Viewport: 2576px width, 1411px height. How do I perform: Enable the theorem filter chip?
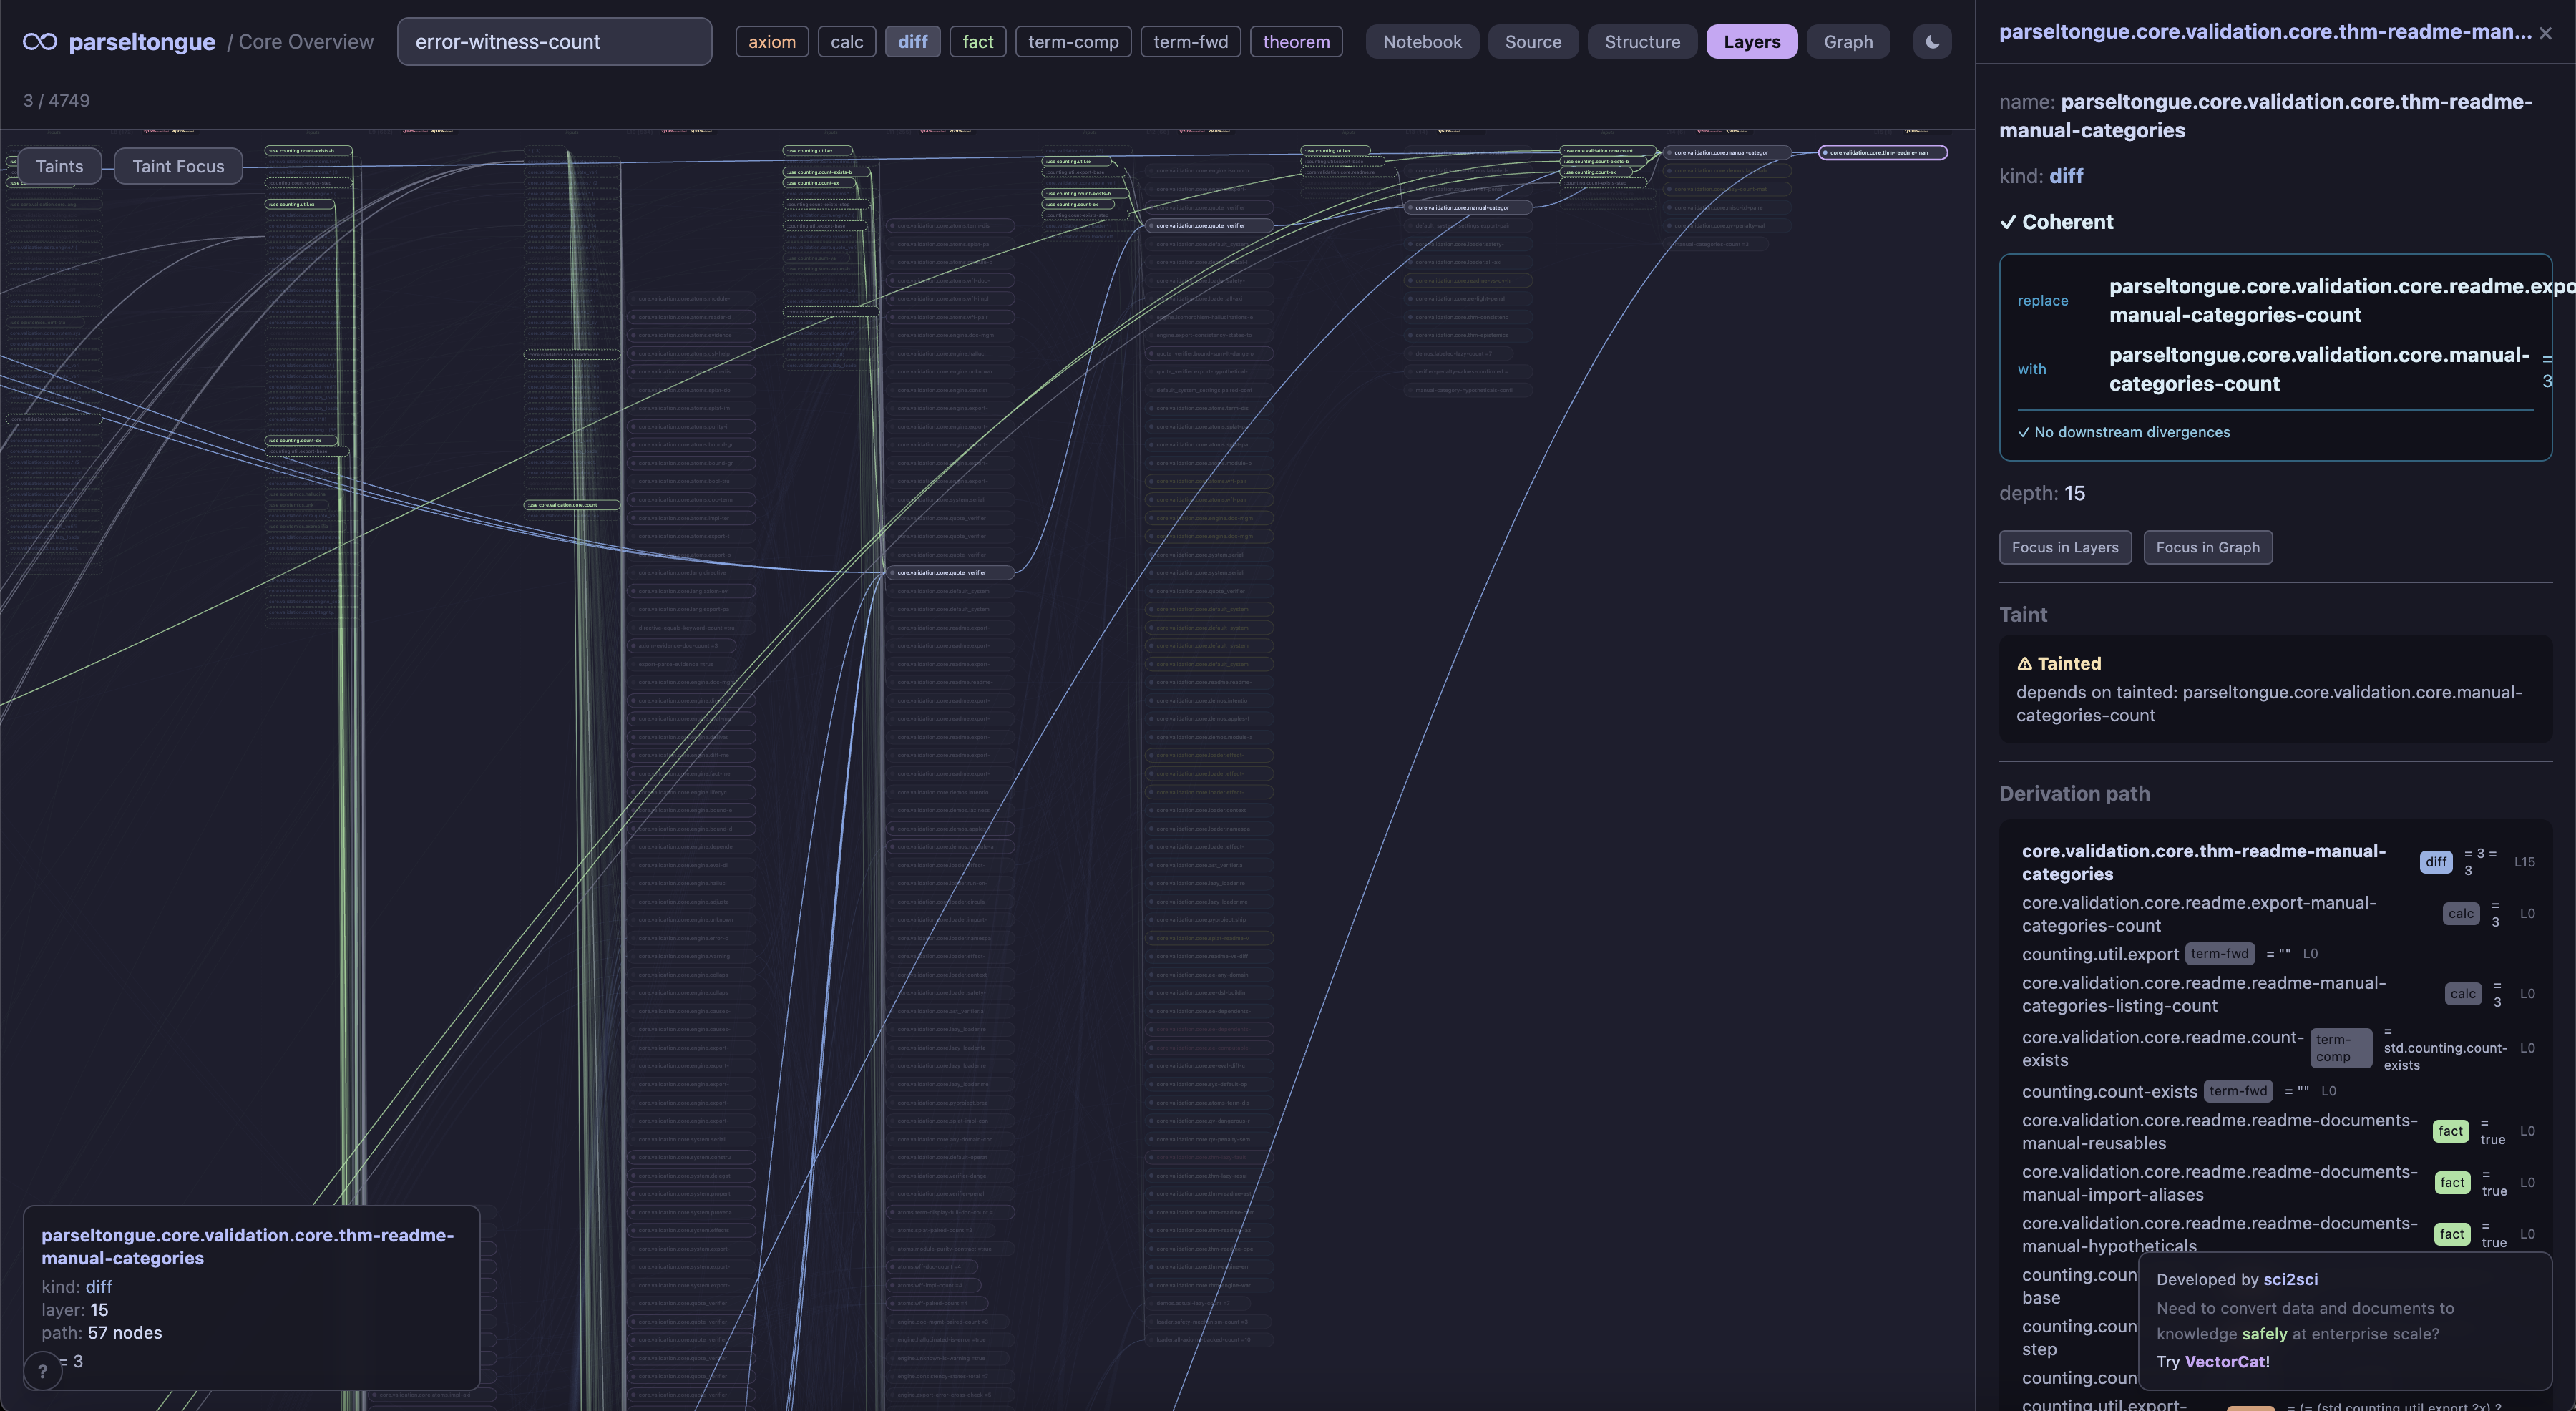tap(1296, 41)
